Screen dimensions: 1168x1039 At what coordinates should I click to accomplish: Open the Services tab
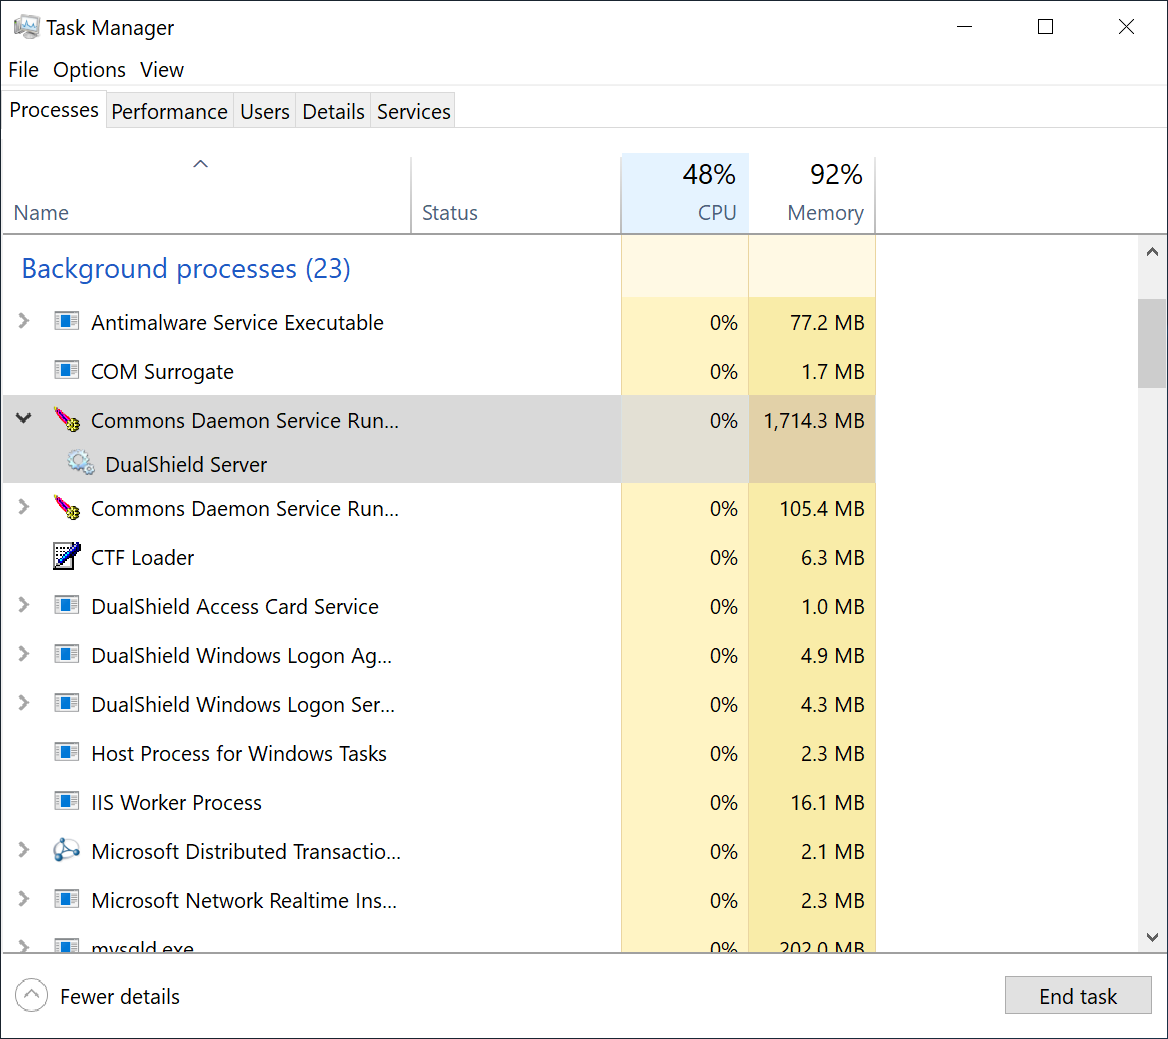[413, 111]
